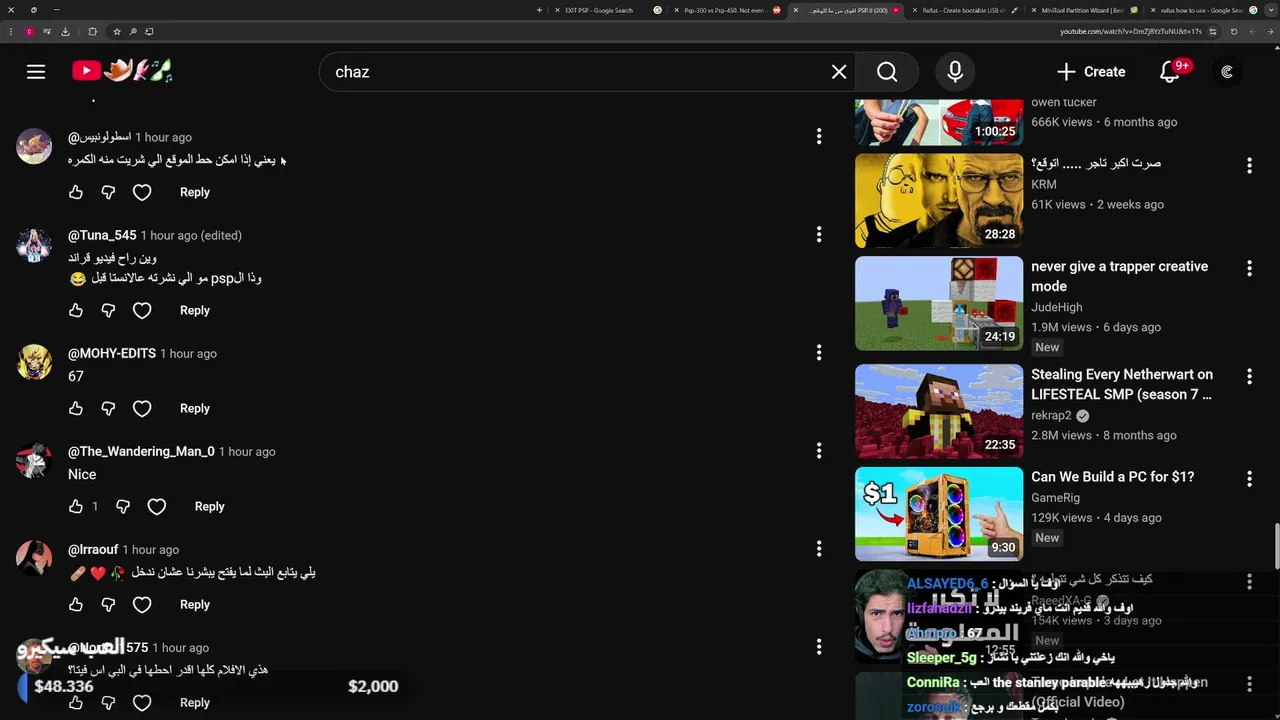Image resolution: width=1280 pixels, height=720 pixels.
Task: Select the '1 hour ago' timestamp of @MOHY-EDITS
Action: pyautogui.click(x=188, y=353)
